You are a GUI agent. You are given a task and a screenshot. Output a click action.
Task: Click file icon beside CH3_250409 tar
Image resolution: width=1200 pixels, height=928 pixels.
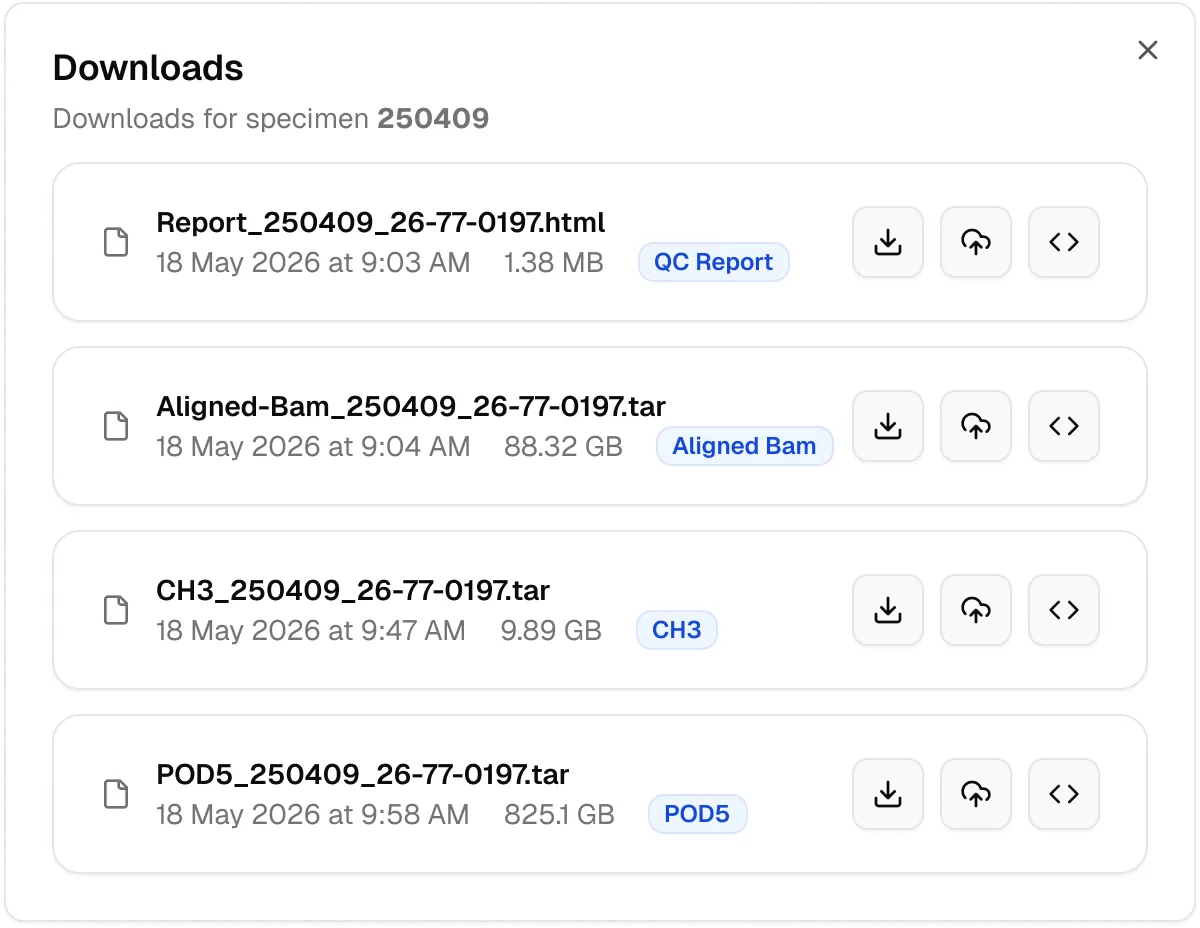tap(117, 610)
